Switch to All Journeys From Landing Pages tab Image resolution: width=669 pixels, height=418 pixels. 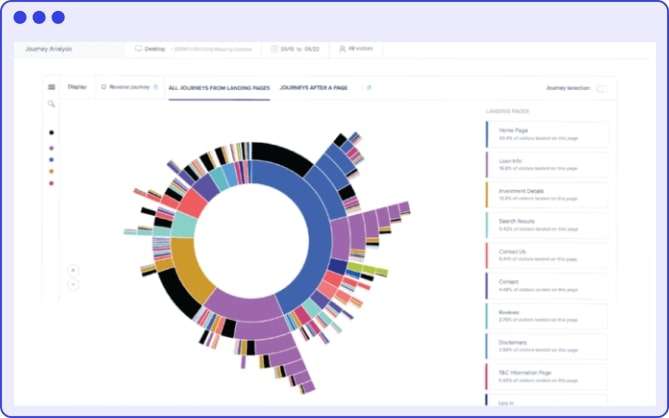[219, 88]
